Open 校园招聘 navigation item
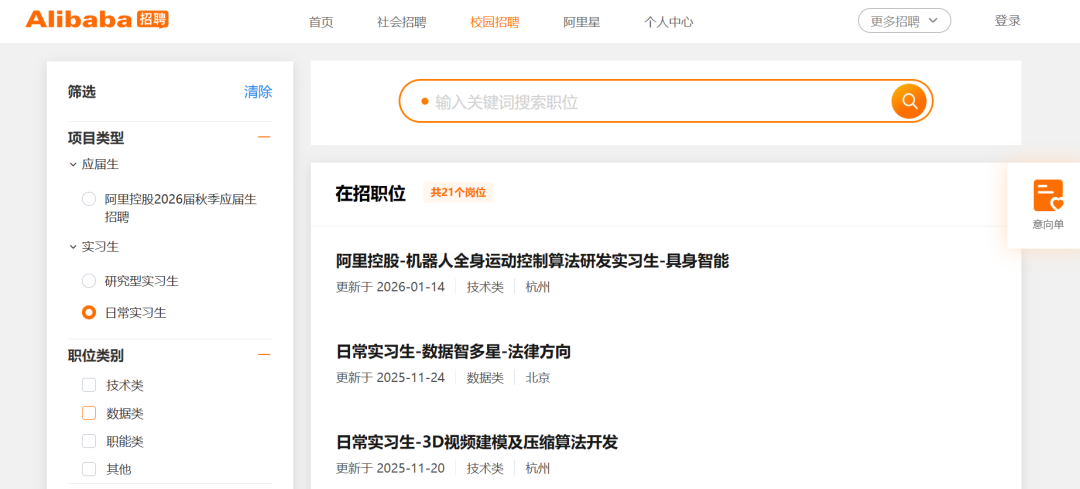Screen dimensions: 1080x489 495,22
